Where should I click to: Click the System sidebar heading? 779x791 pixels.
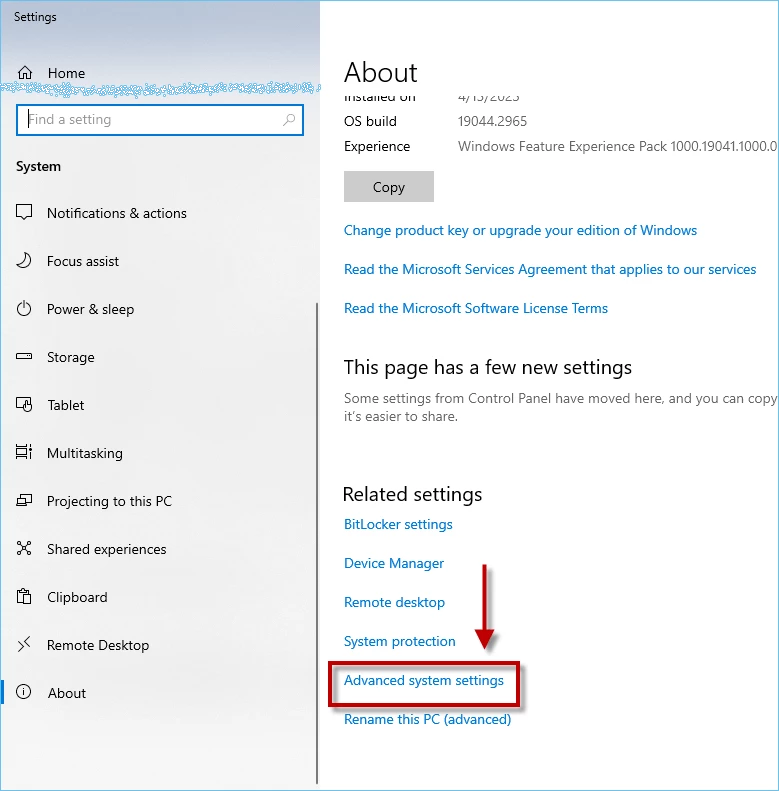click(x=38, y=166)
